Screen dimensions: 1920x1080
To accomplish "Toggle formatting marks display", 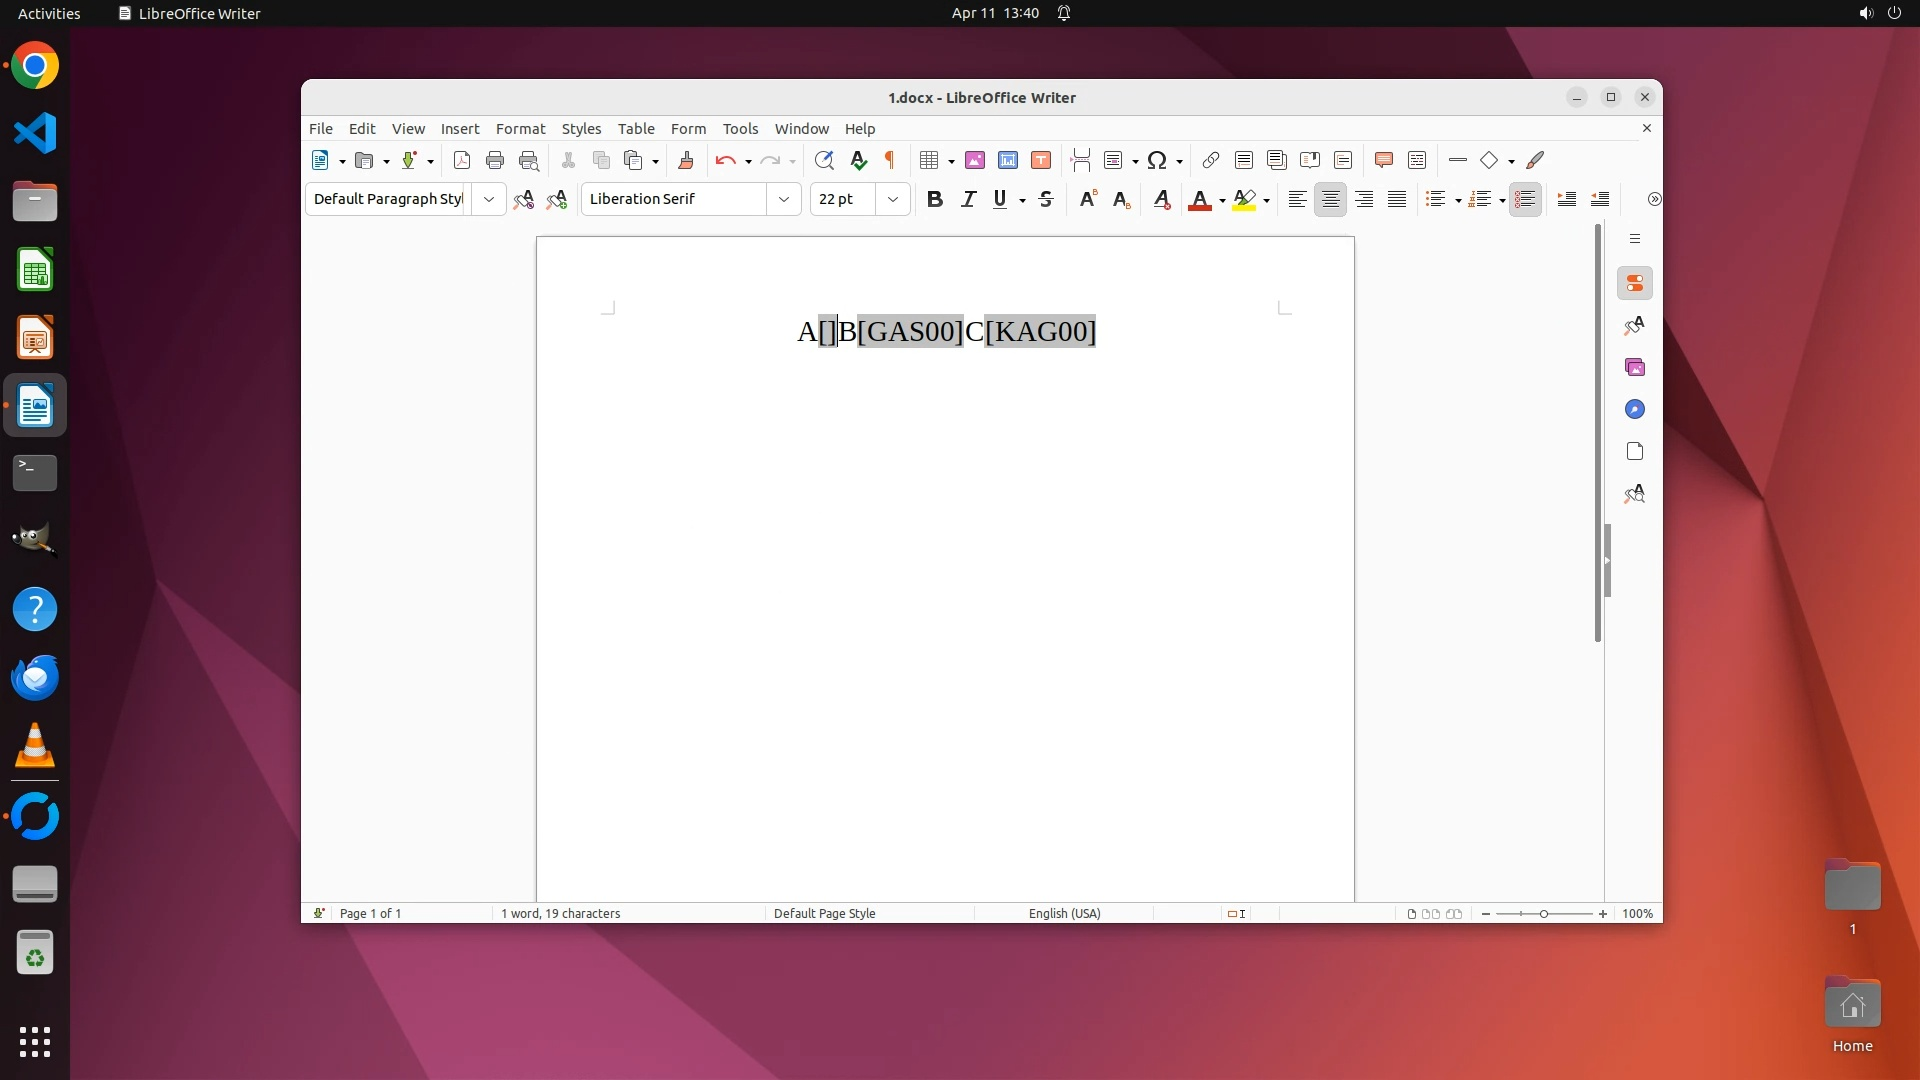I will point(889,160).
